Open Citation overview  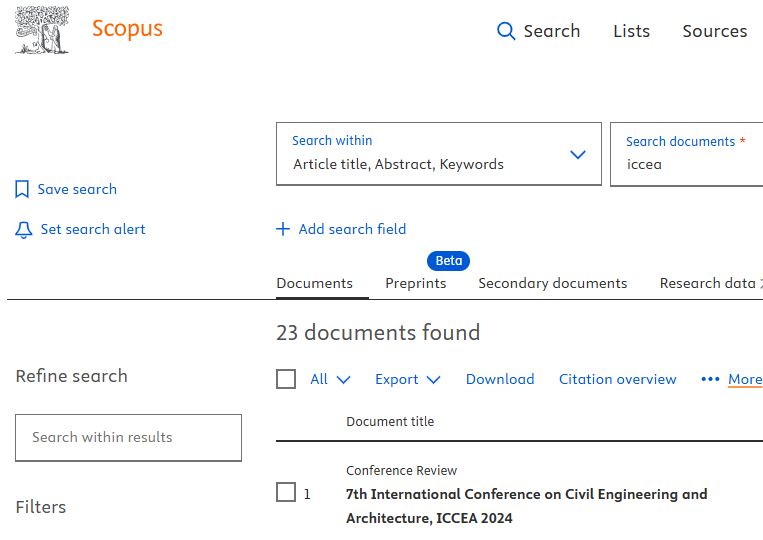(x=618, y=379)
